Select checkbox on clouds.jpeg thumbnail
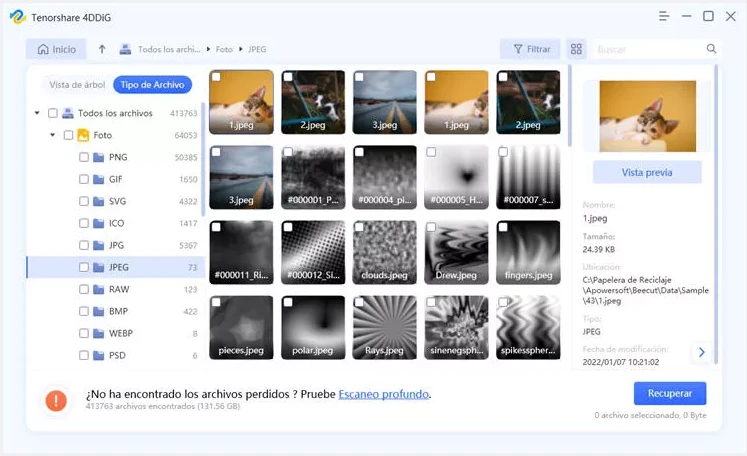 coord(359,227)
